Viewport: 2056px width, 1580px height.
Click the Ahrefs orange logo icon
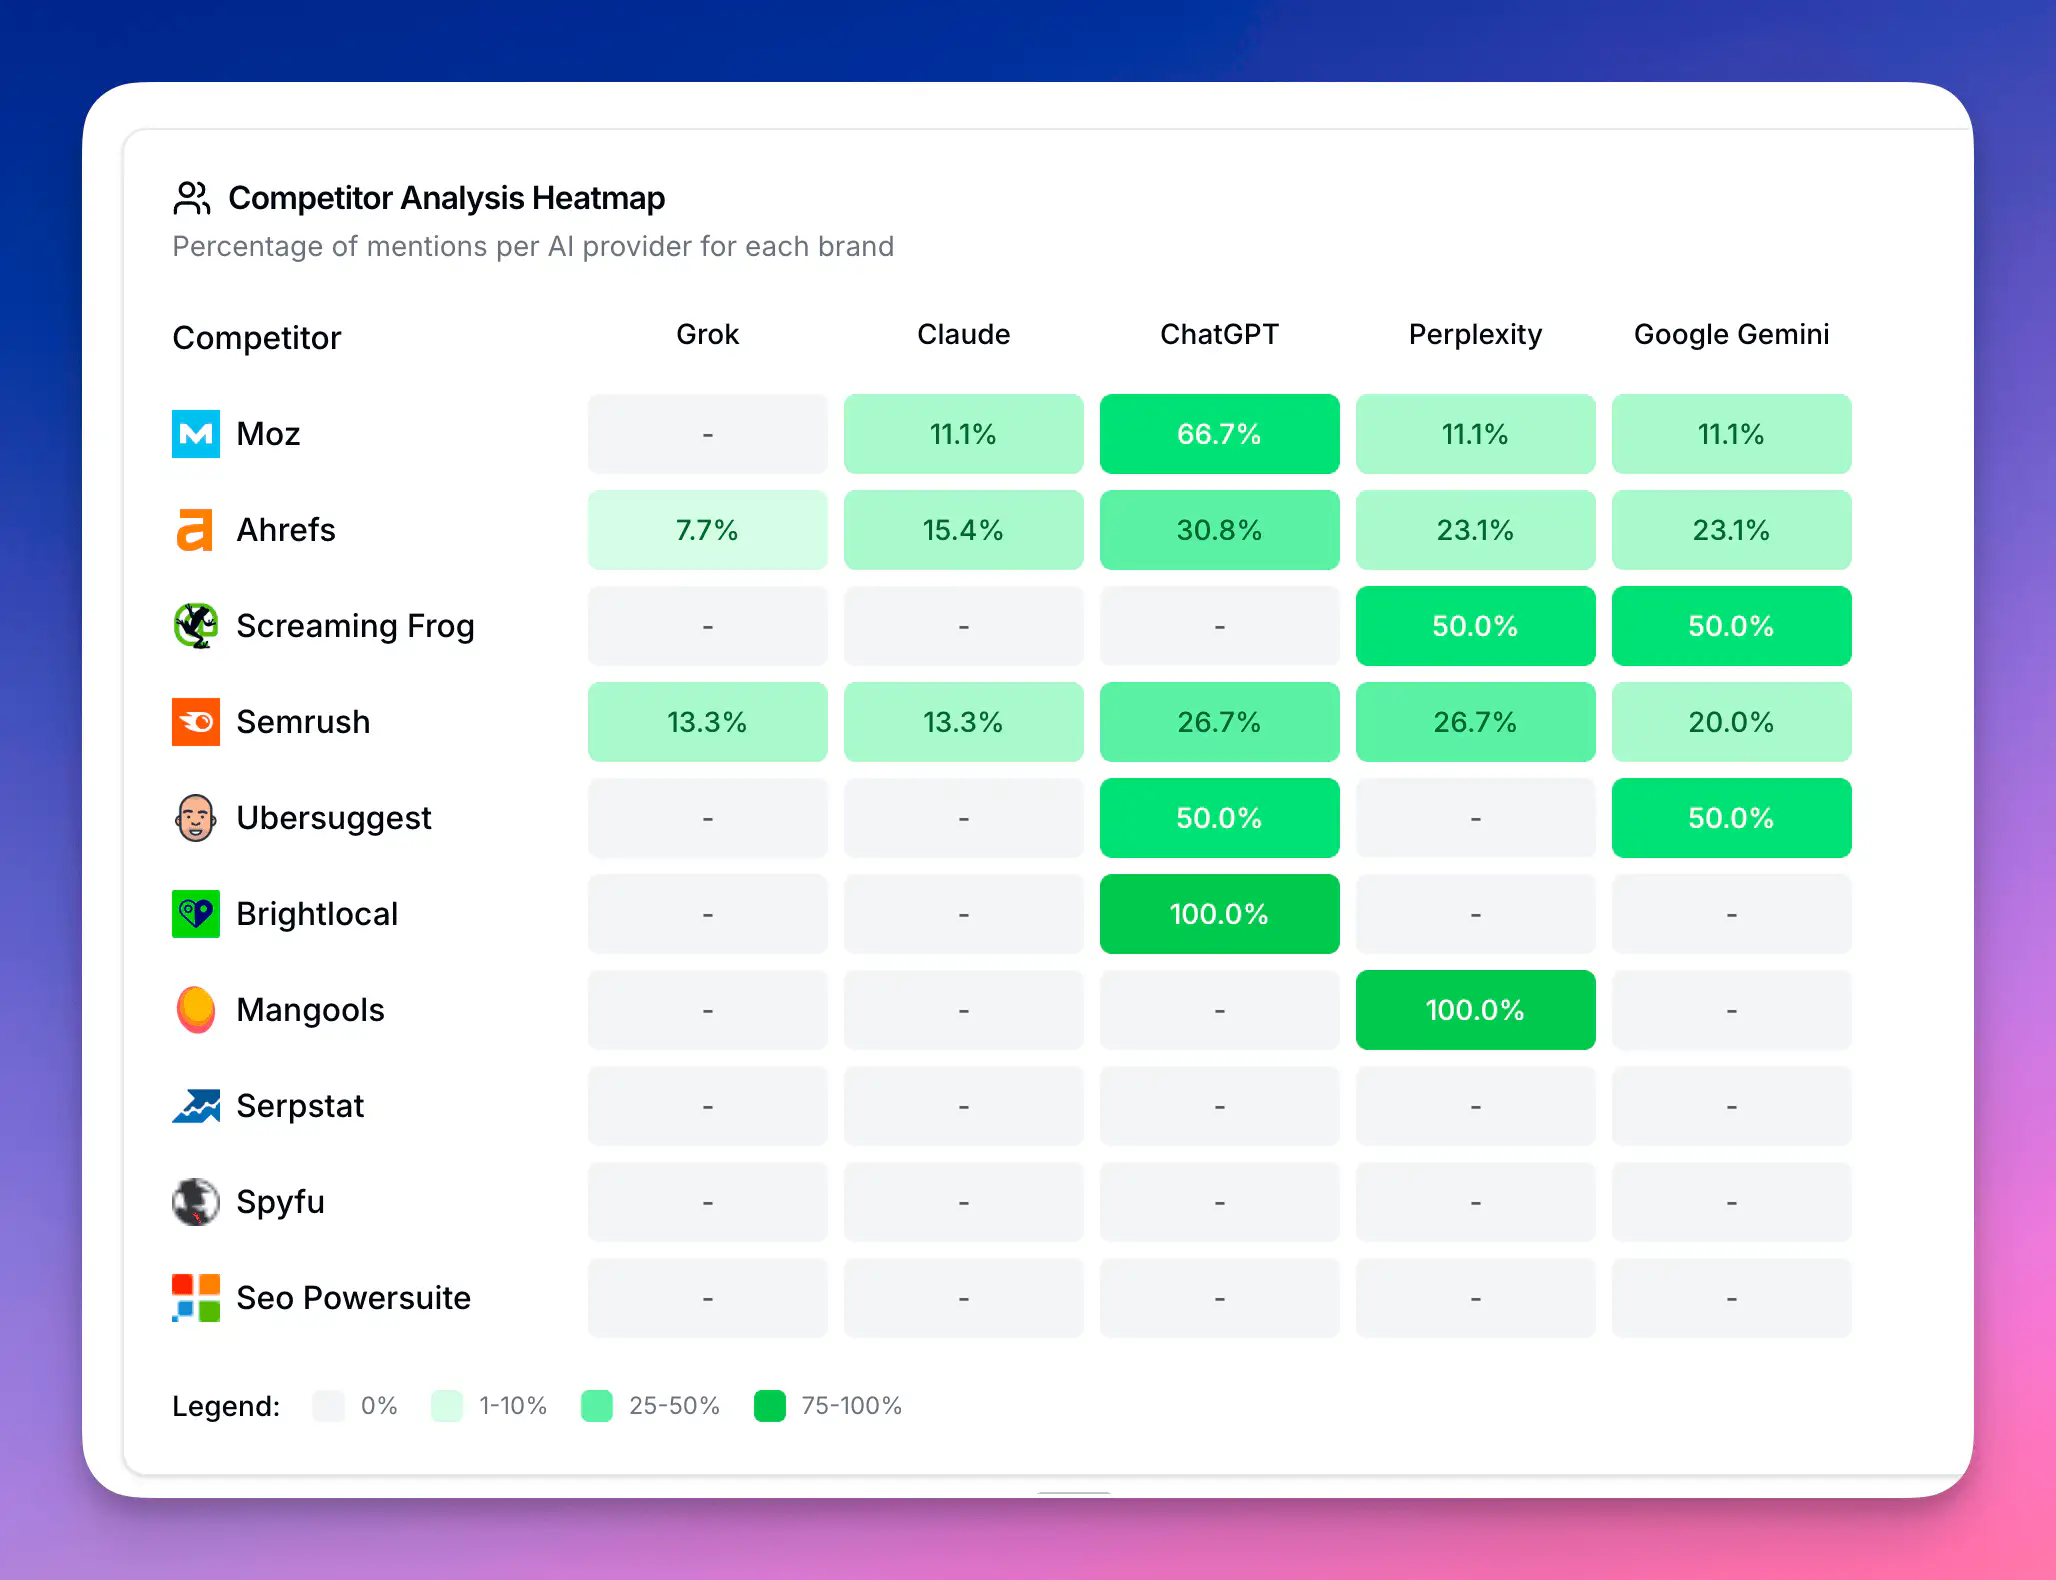[195, 530]
